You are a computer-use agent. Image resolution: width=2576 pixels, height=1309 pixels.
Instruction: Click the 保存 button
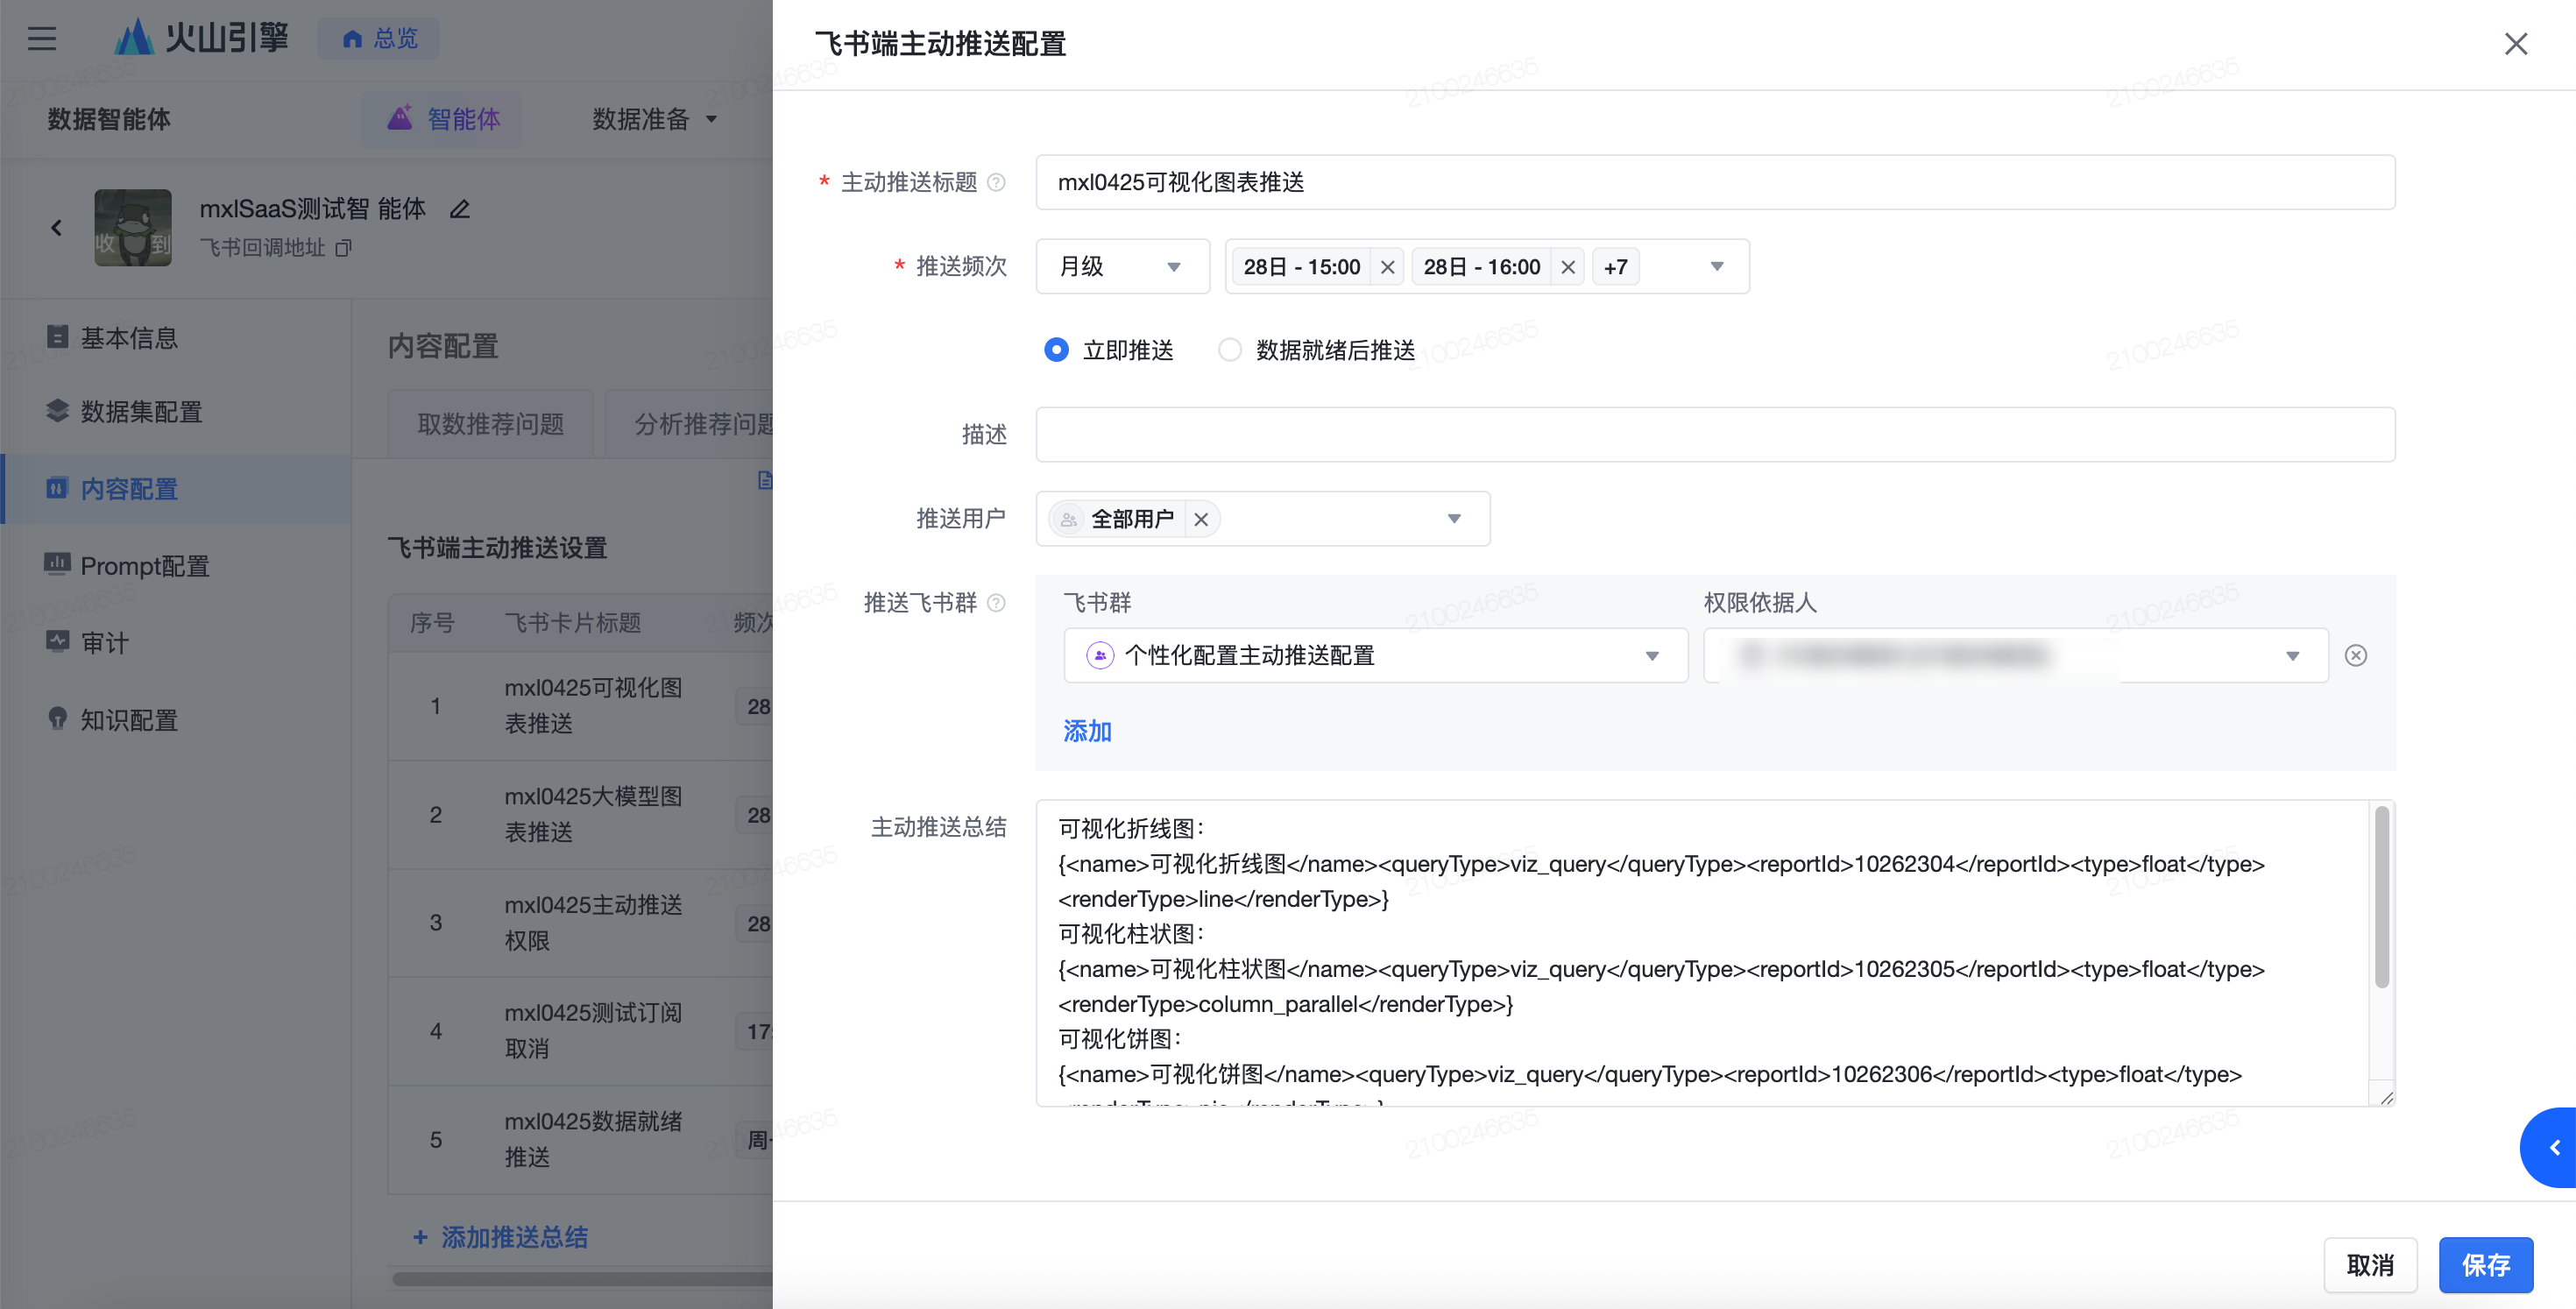click(2485, 1265)
